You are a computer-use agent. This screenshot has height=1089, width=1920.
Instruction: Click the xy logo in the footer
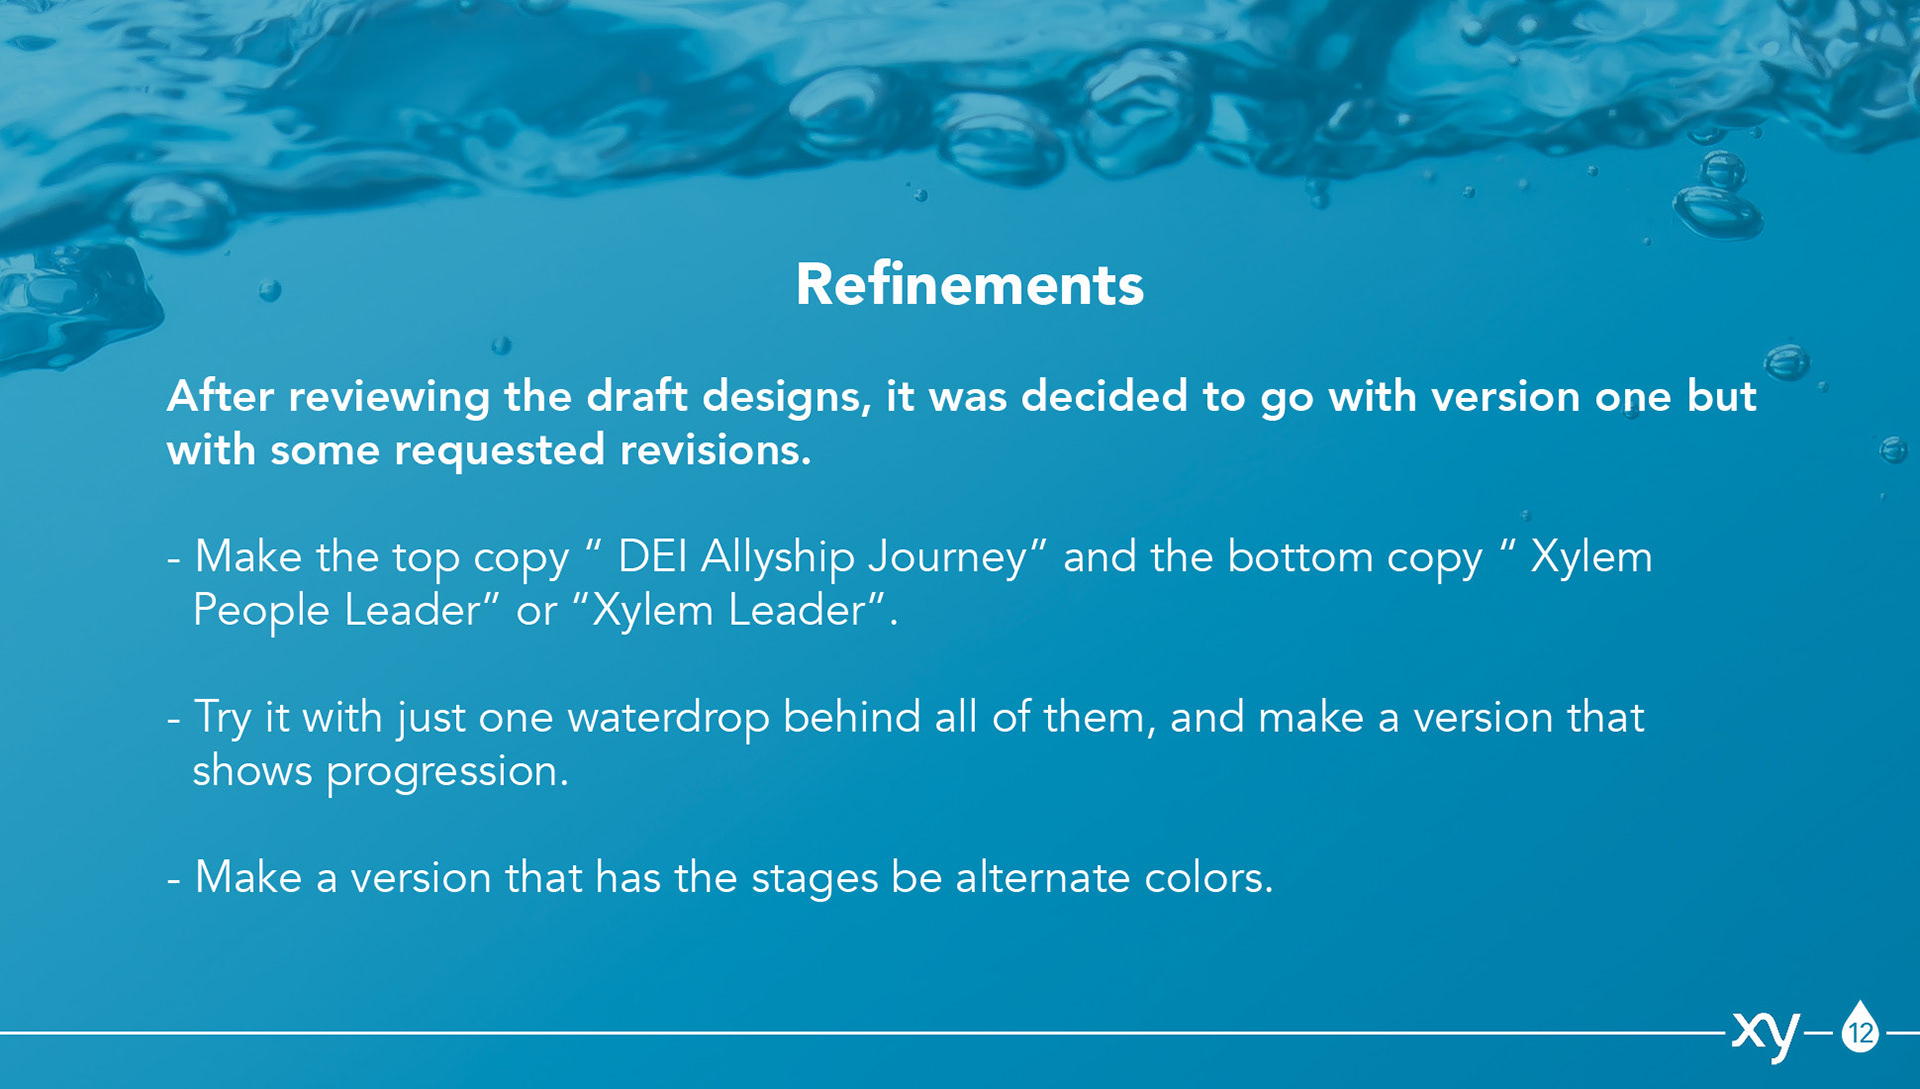1766,1034
